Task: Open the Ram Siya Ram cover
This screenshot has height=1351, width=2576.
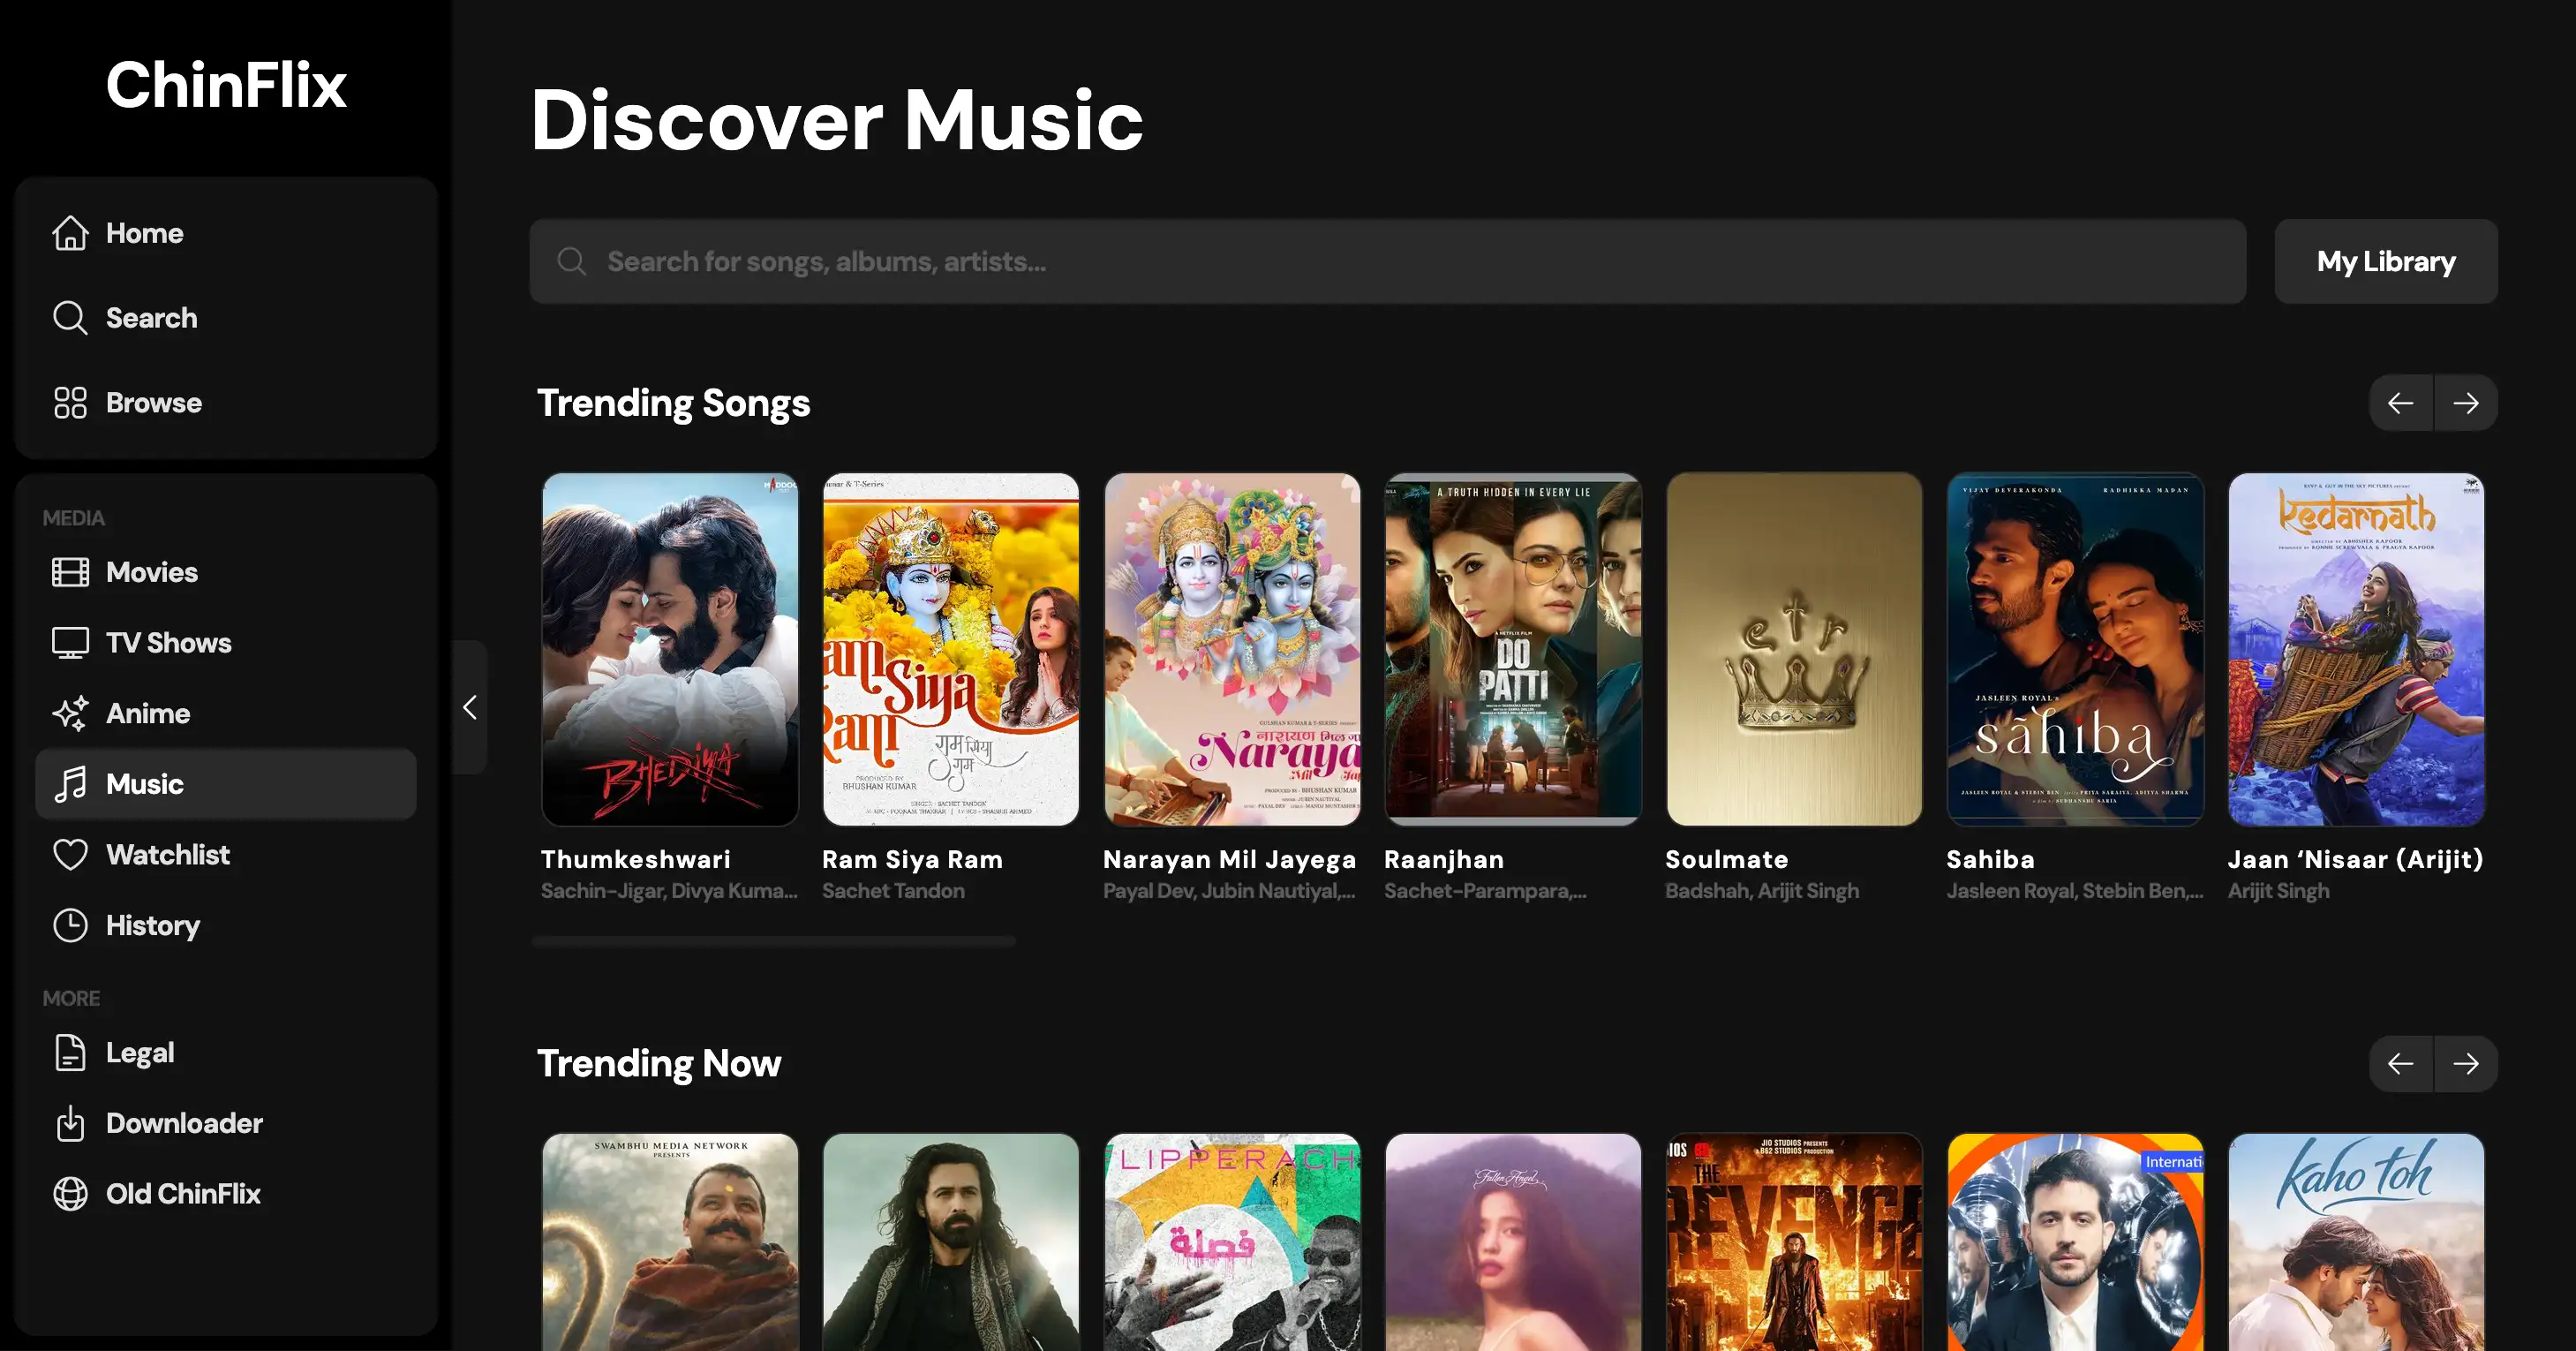Action: coord(951,650)
